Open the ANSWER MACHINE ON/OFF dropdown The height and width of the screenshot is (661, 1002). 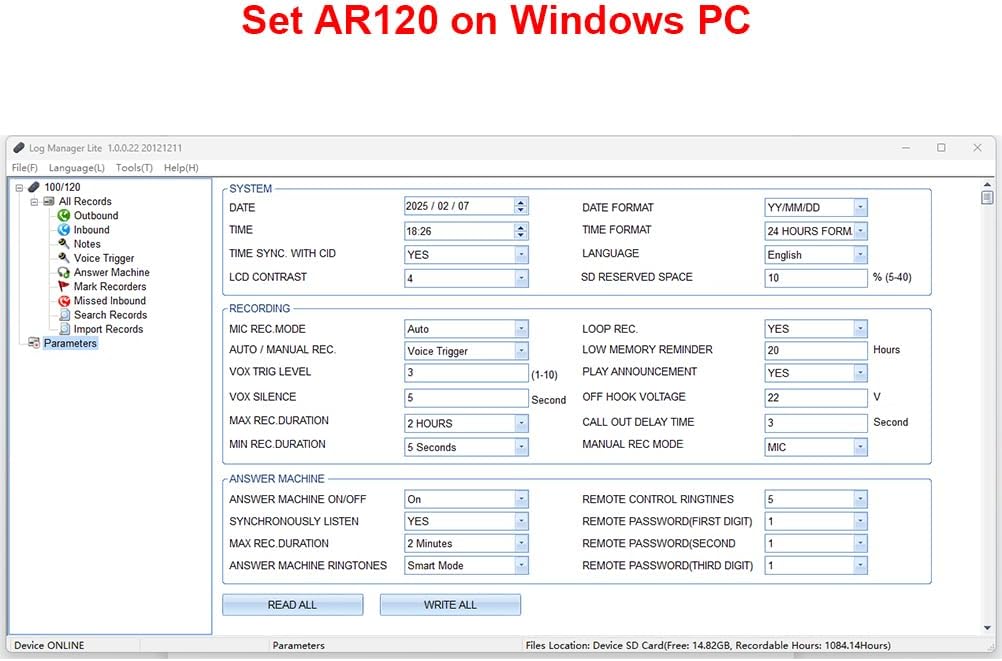tap(521, 499)
